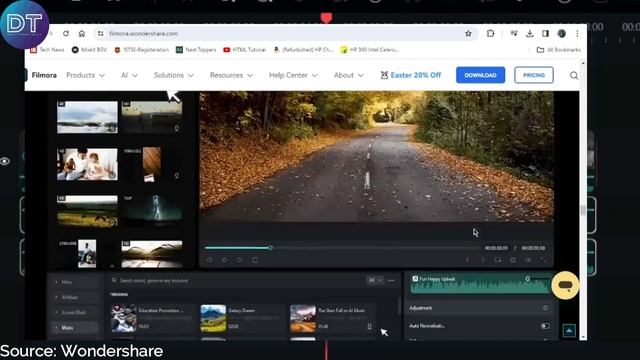
Task: Open the All filter dropdown
Action: click(375, 280)
